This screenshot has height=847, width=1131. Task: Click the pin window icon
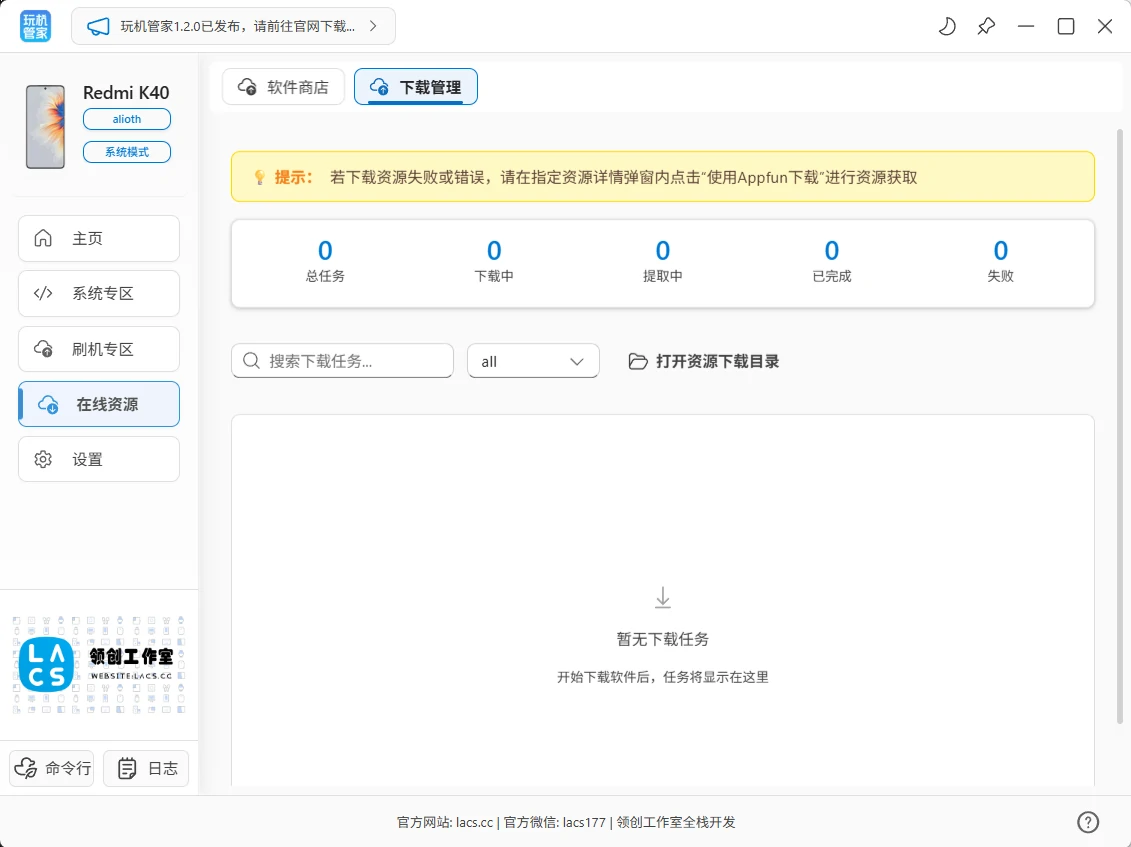pos(986,27)
